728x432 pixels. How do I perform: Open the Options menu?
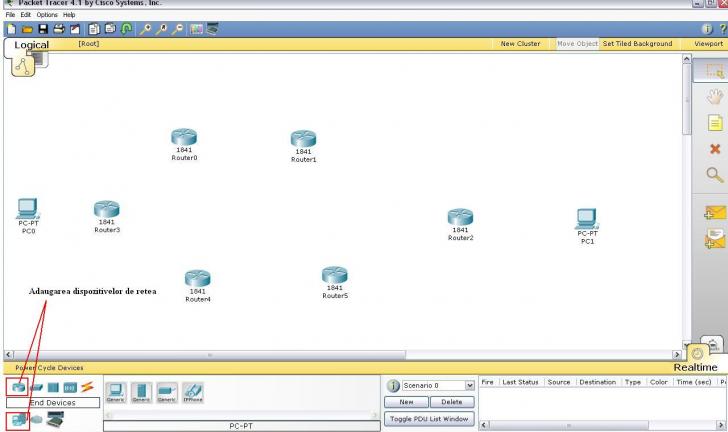(x=47, y=15)
